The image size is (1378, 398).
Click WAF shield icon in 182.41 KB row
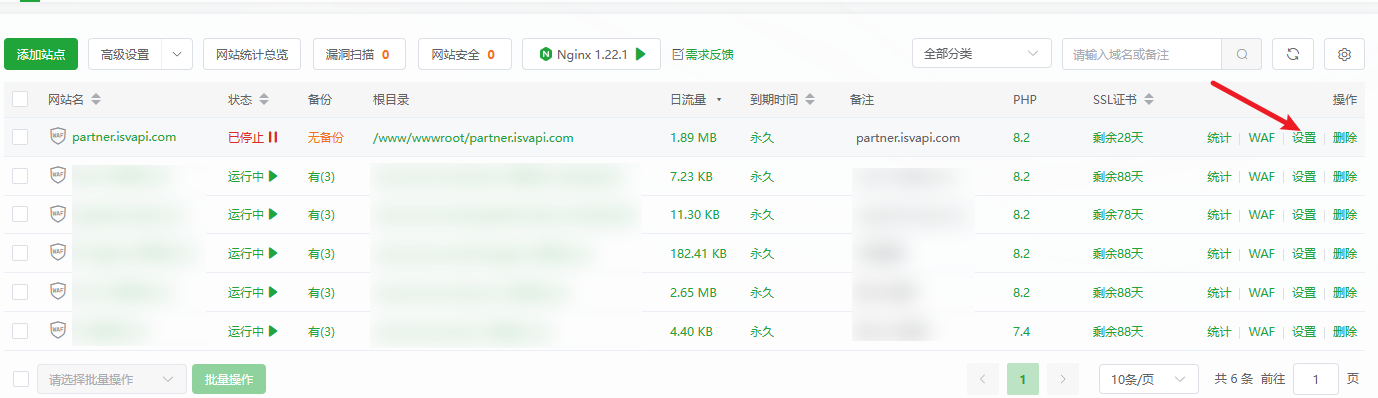pyautogui.click(x=58, y=253)
